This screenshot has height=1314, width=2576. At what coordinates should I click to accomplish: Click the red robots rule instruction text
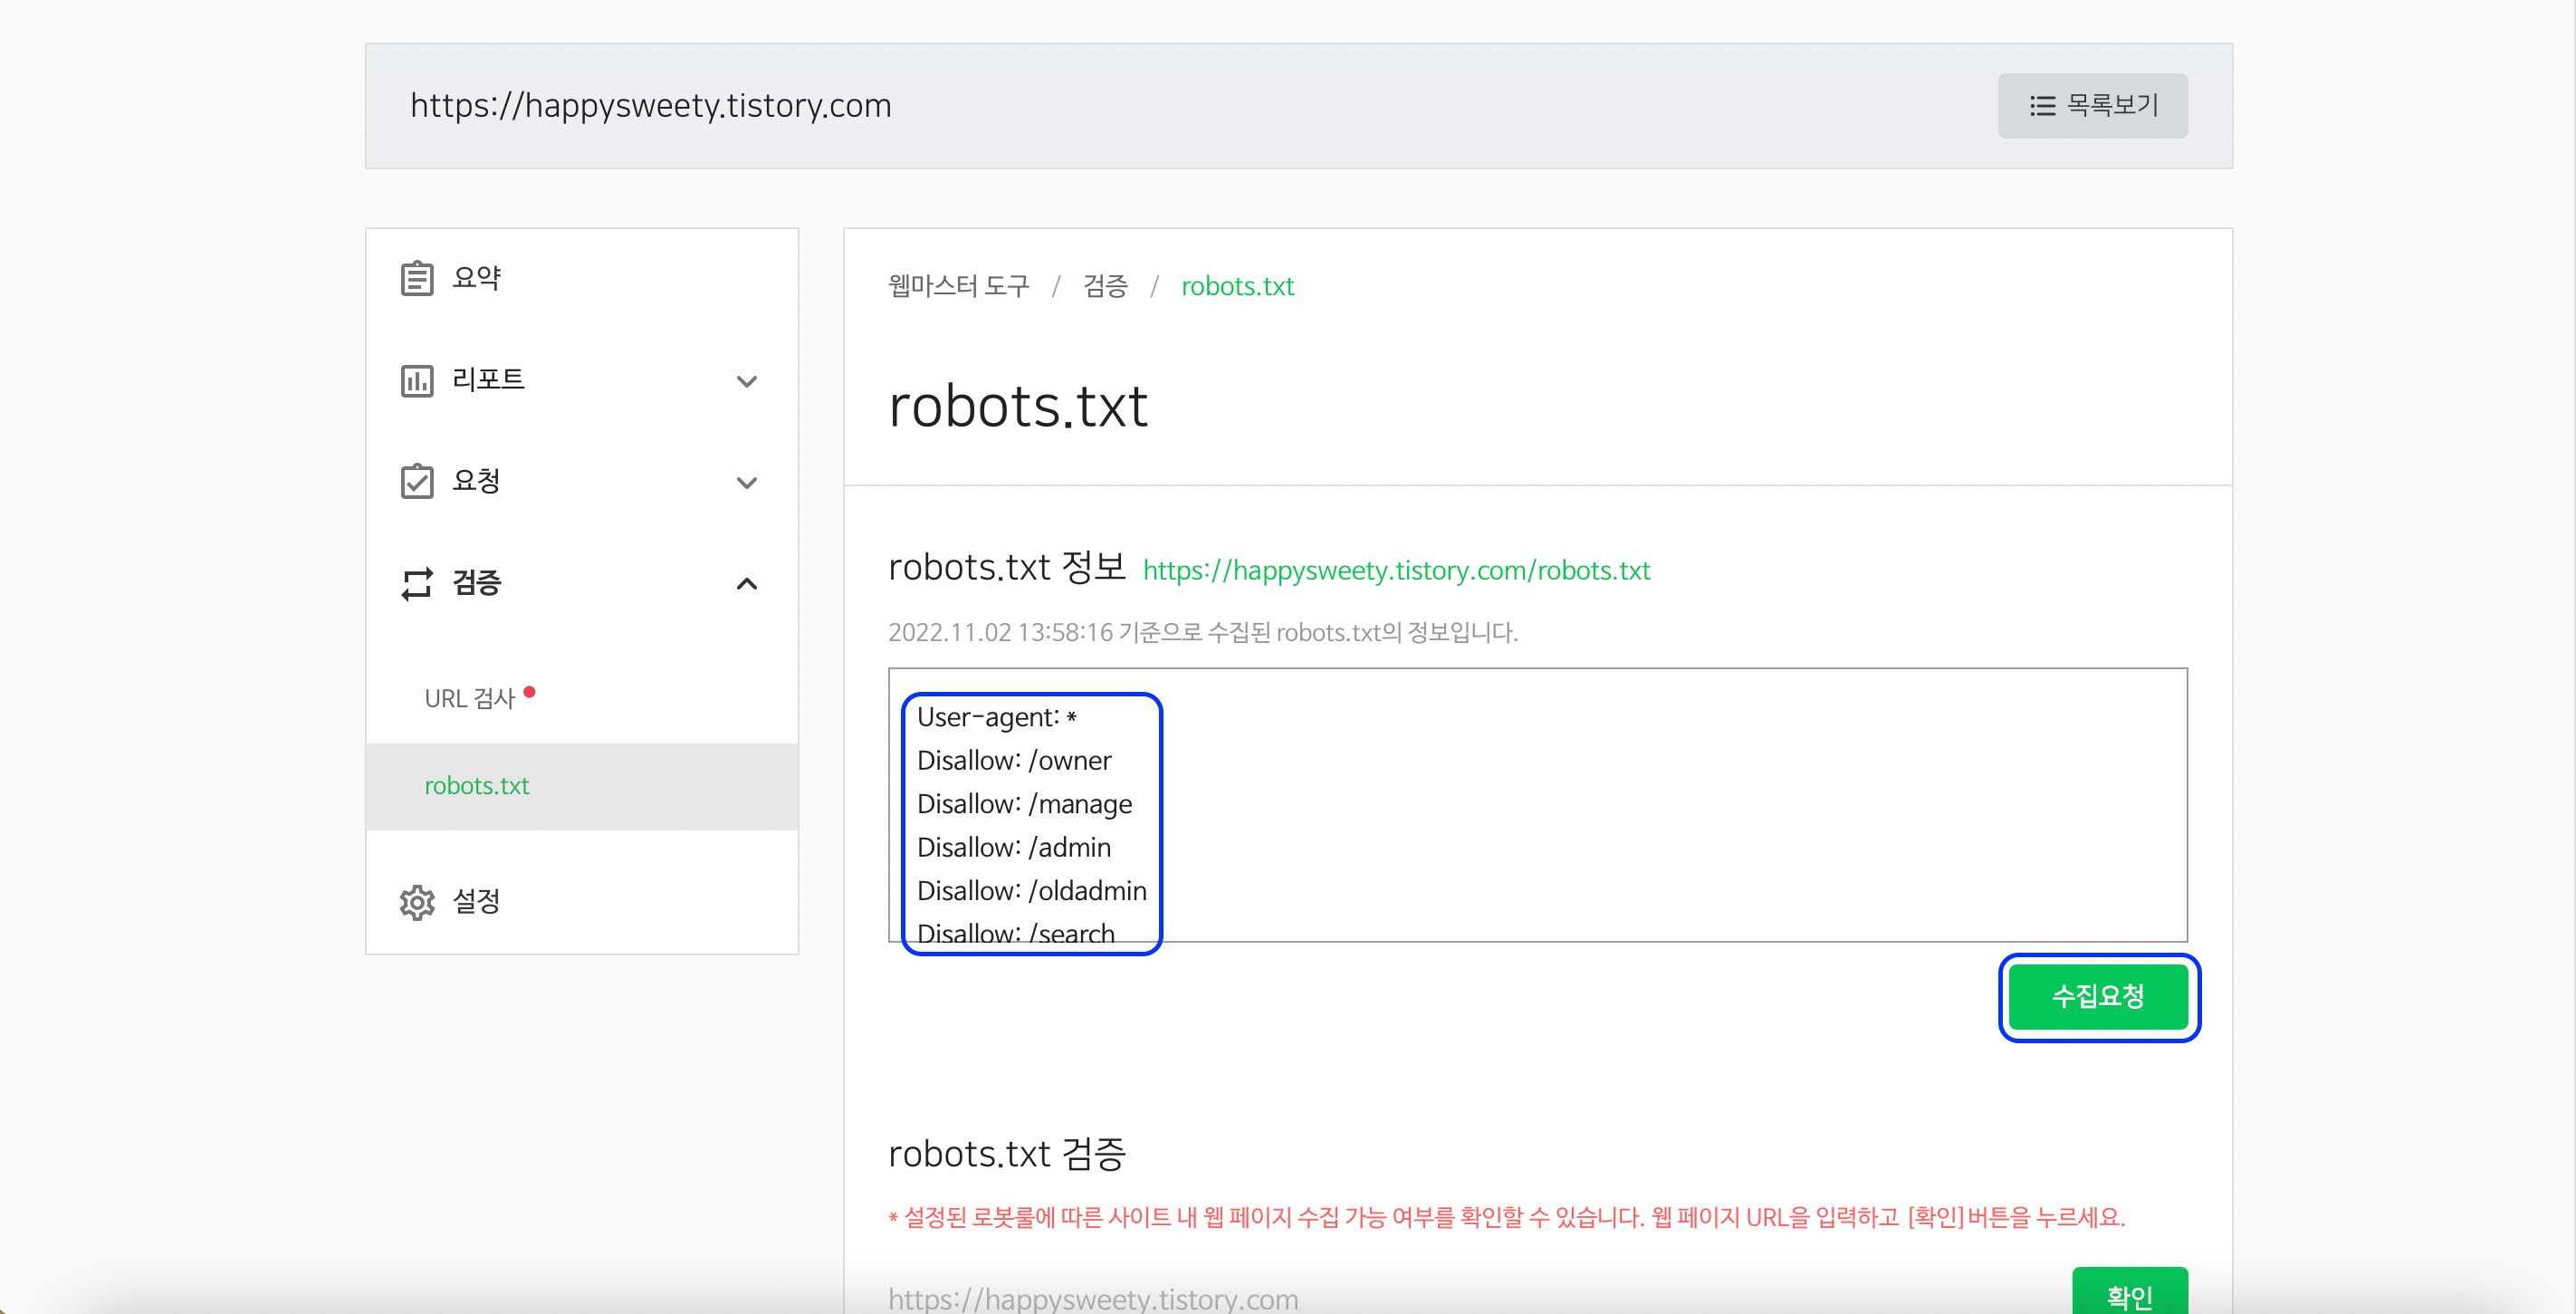pos(1507,1218)
